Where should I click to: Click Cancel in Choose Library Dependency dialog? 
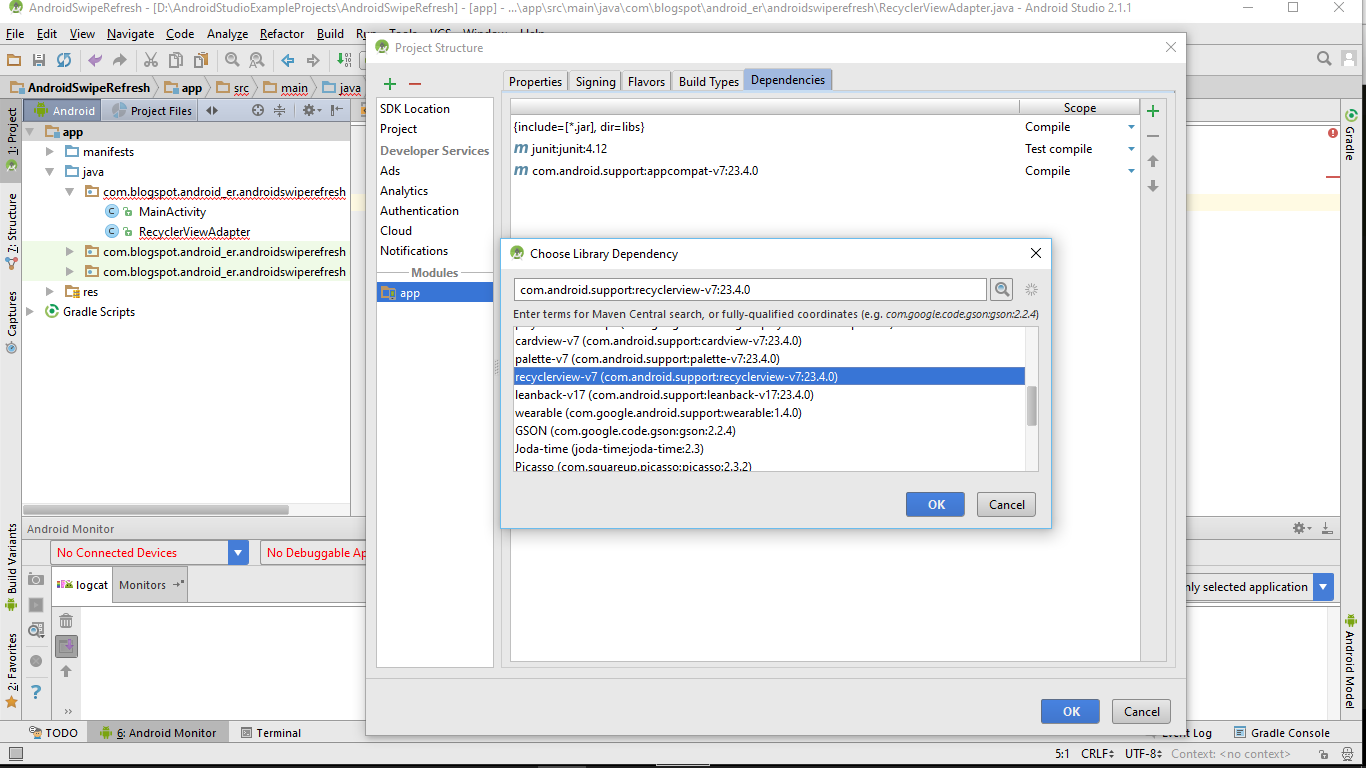tap(1006, 505)
